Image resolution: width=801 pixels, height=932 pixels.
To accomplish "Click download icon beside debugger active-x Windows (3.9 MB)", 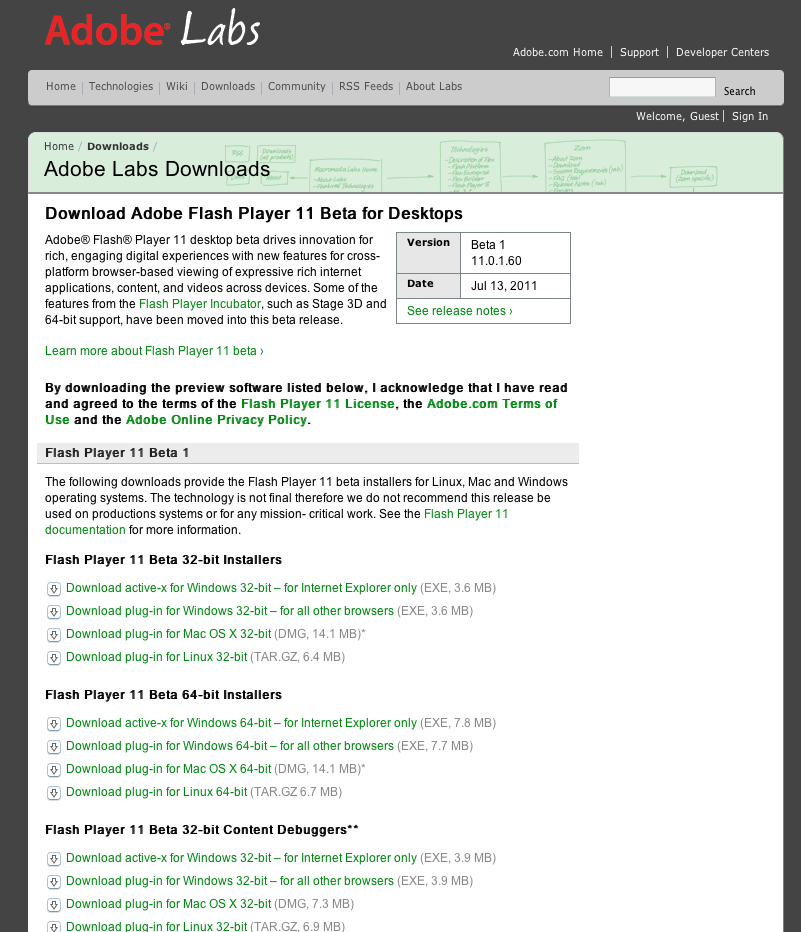I will 53,859.
